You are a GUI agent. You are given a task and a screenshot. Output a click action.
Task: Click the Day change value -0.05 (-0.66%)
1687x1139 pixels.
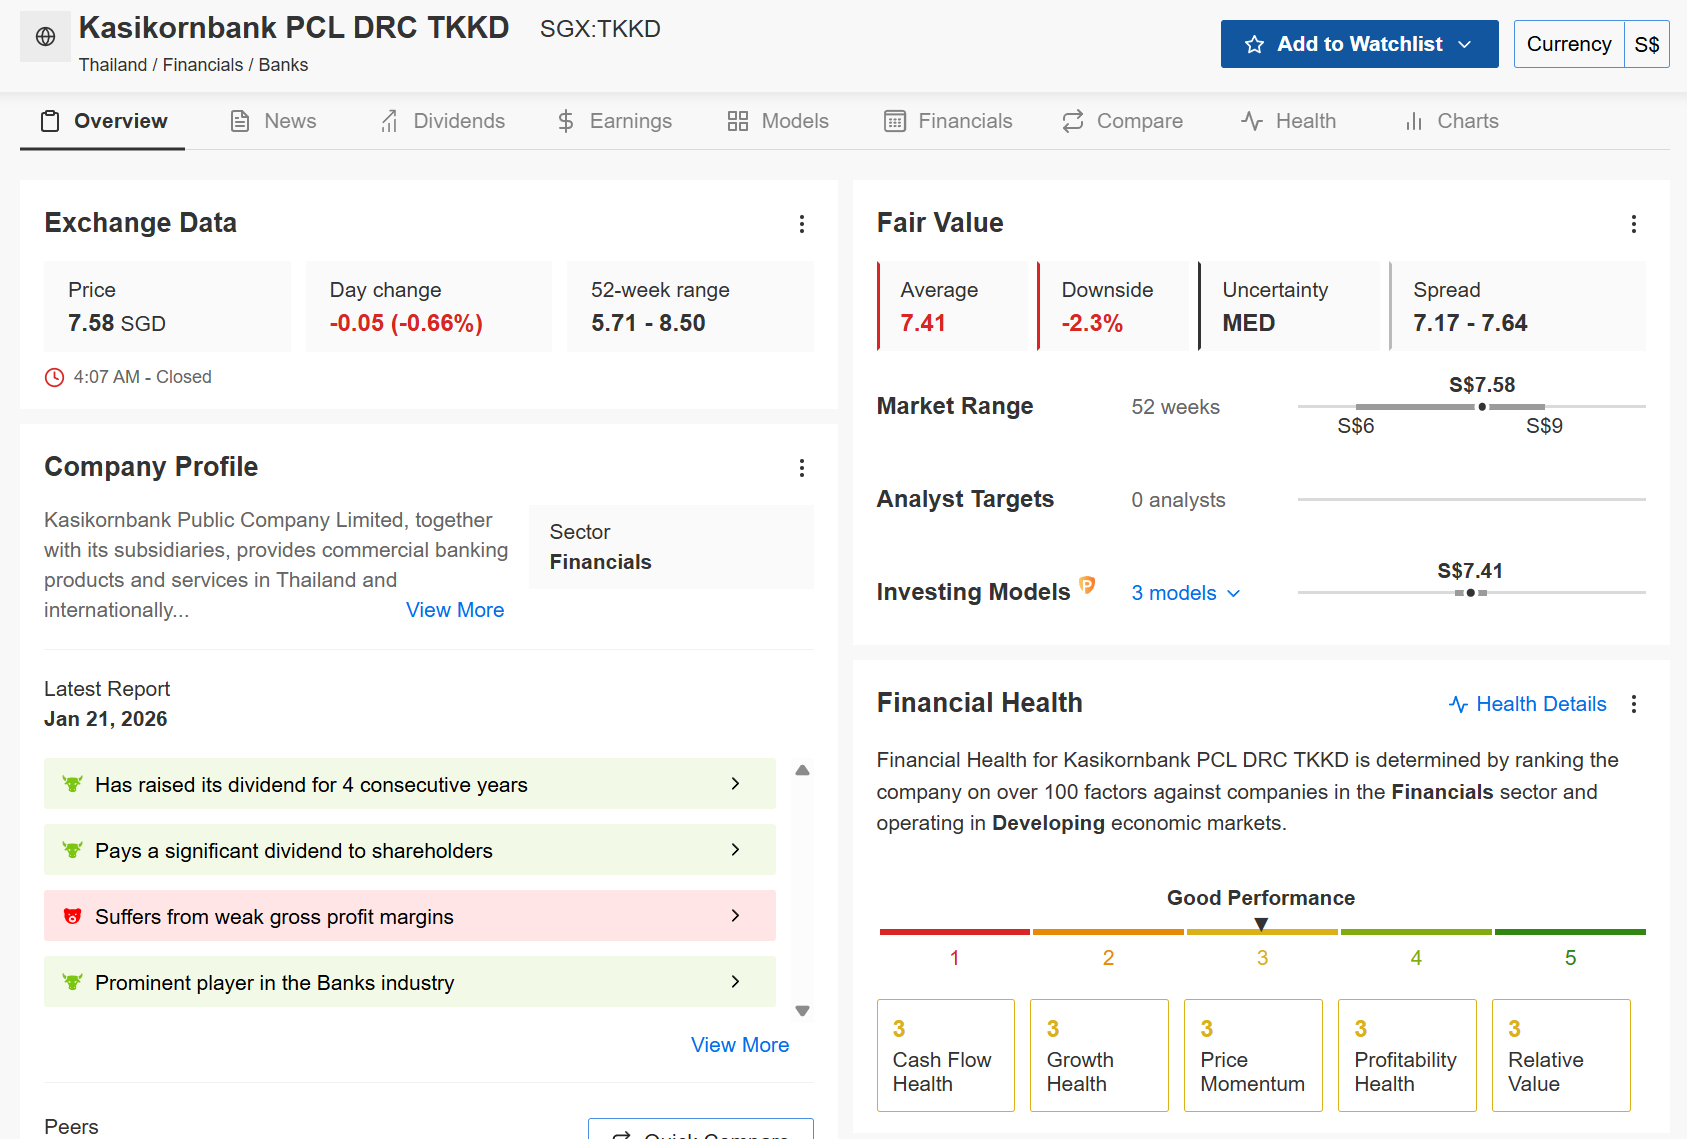406,323
